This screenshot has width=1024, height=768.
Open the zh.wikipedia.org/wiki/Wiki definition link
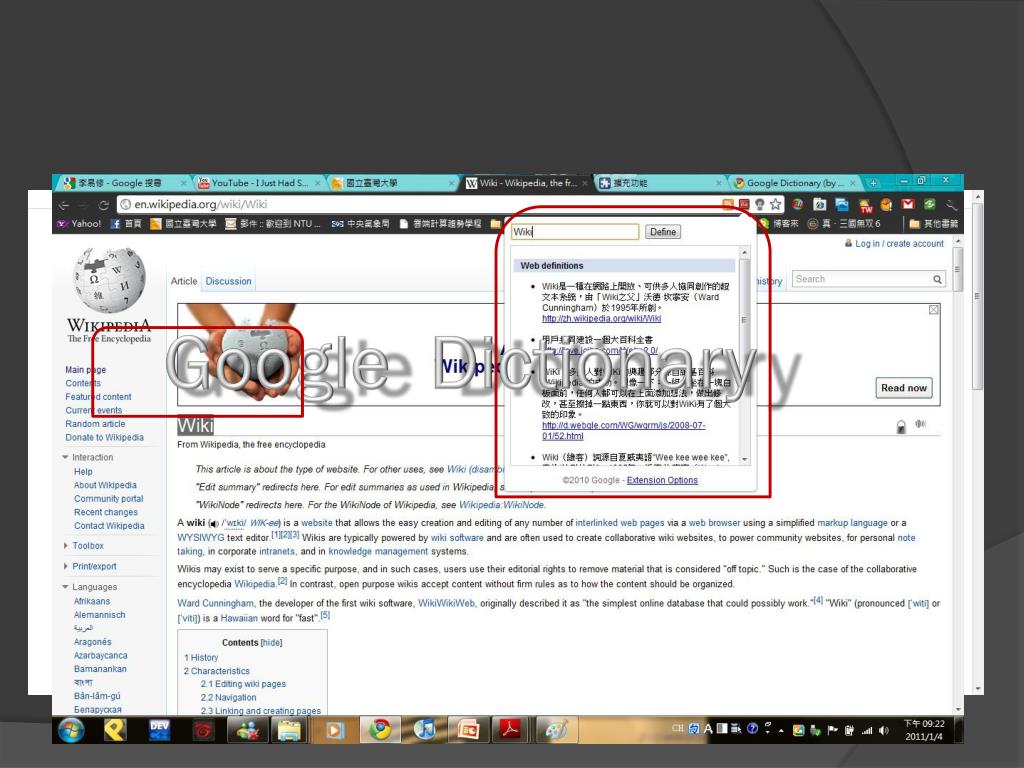[x=601, y=319]
